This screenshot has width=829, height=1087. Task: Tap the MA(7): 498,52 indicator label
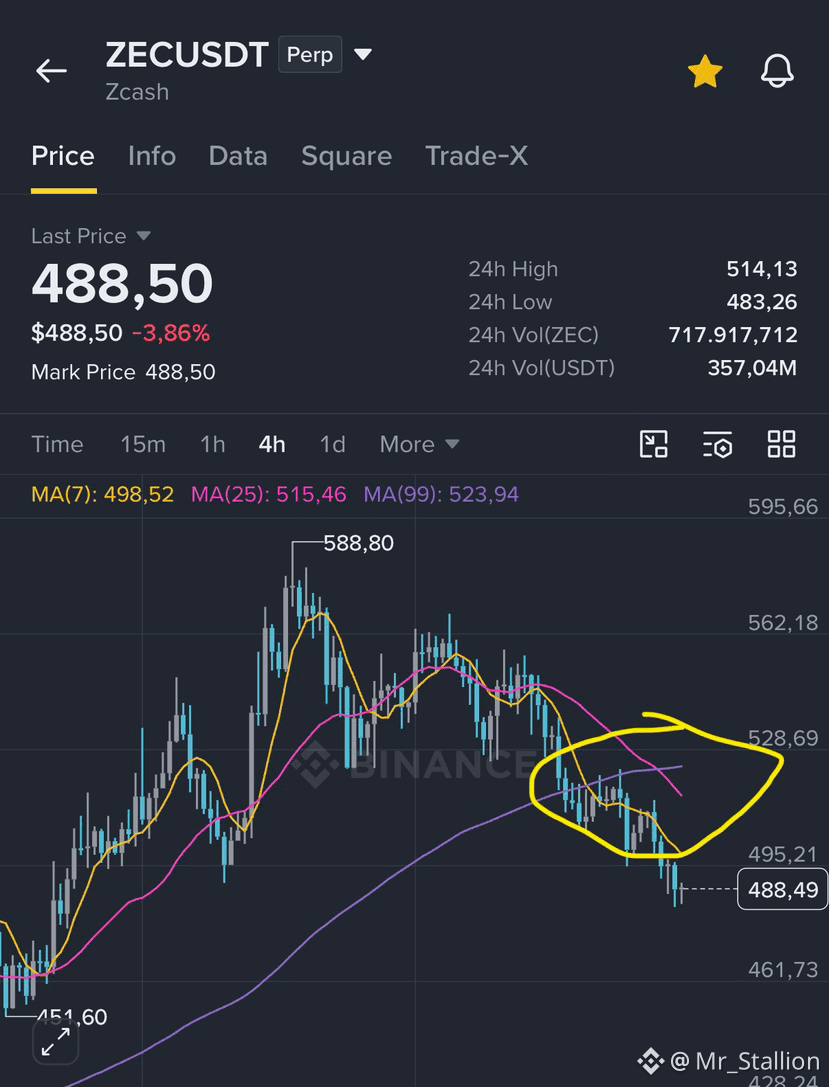103,495
